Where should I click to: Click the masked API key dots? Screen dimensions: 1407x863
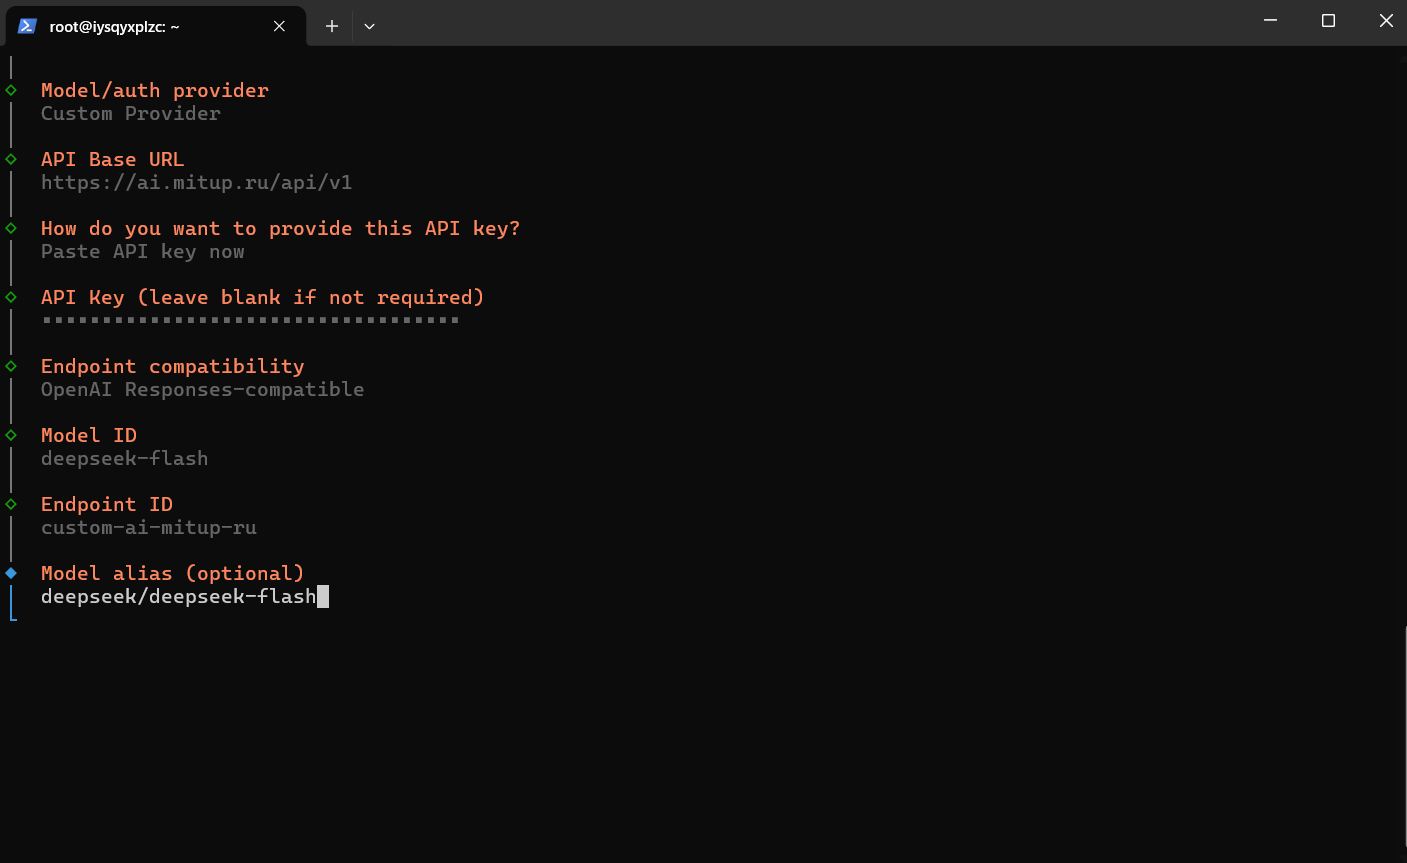[250, 320]
